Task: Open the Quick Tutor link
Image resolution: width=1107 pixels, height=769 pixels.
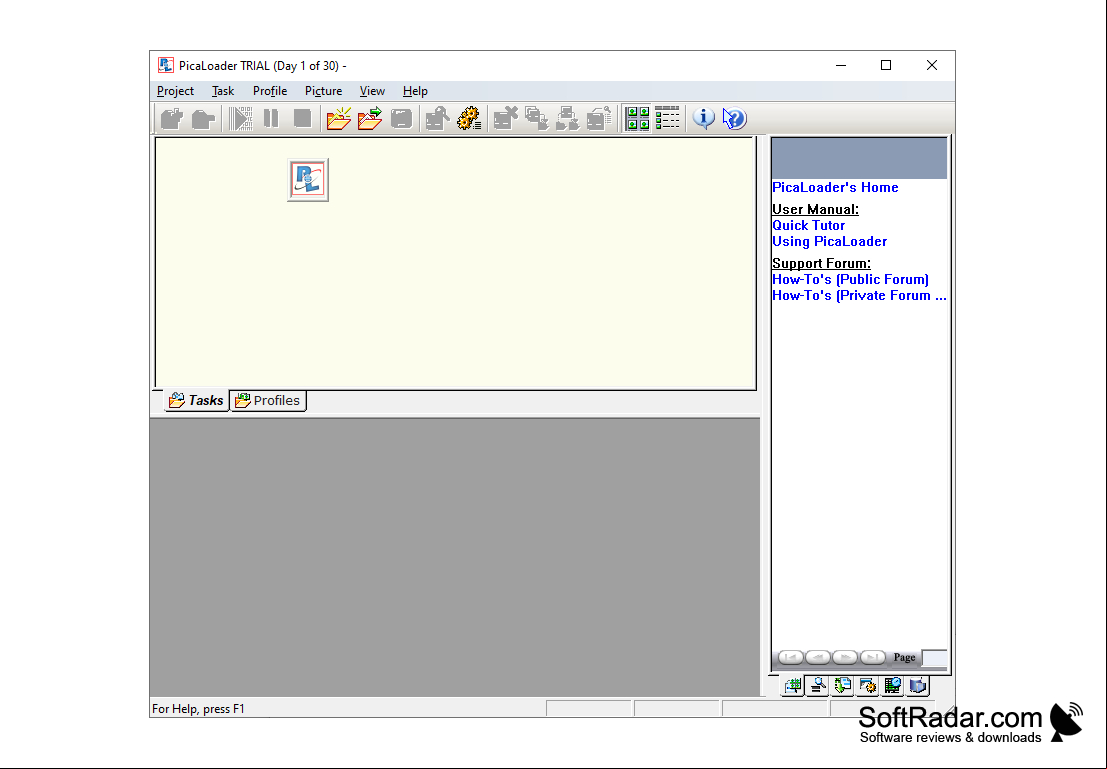Action: point(808,225)
